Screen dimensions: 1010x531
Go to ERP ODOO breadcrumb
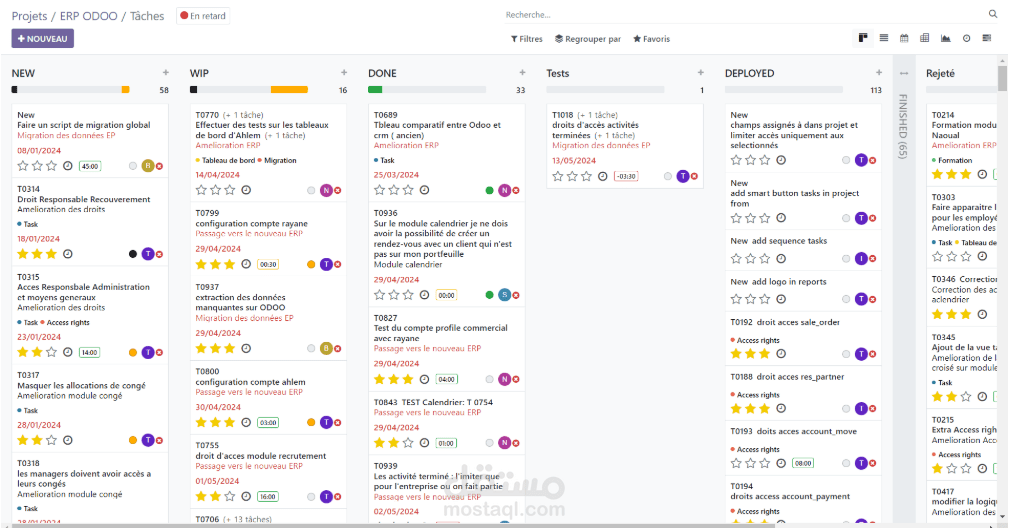tap(89, 15)
